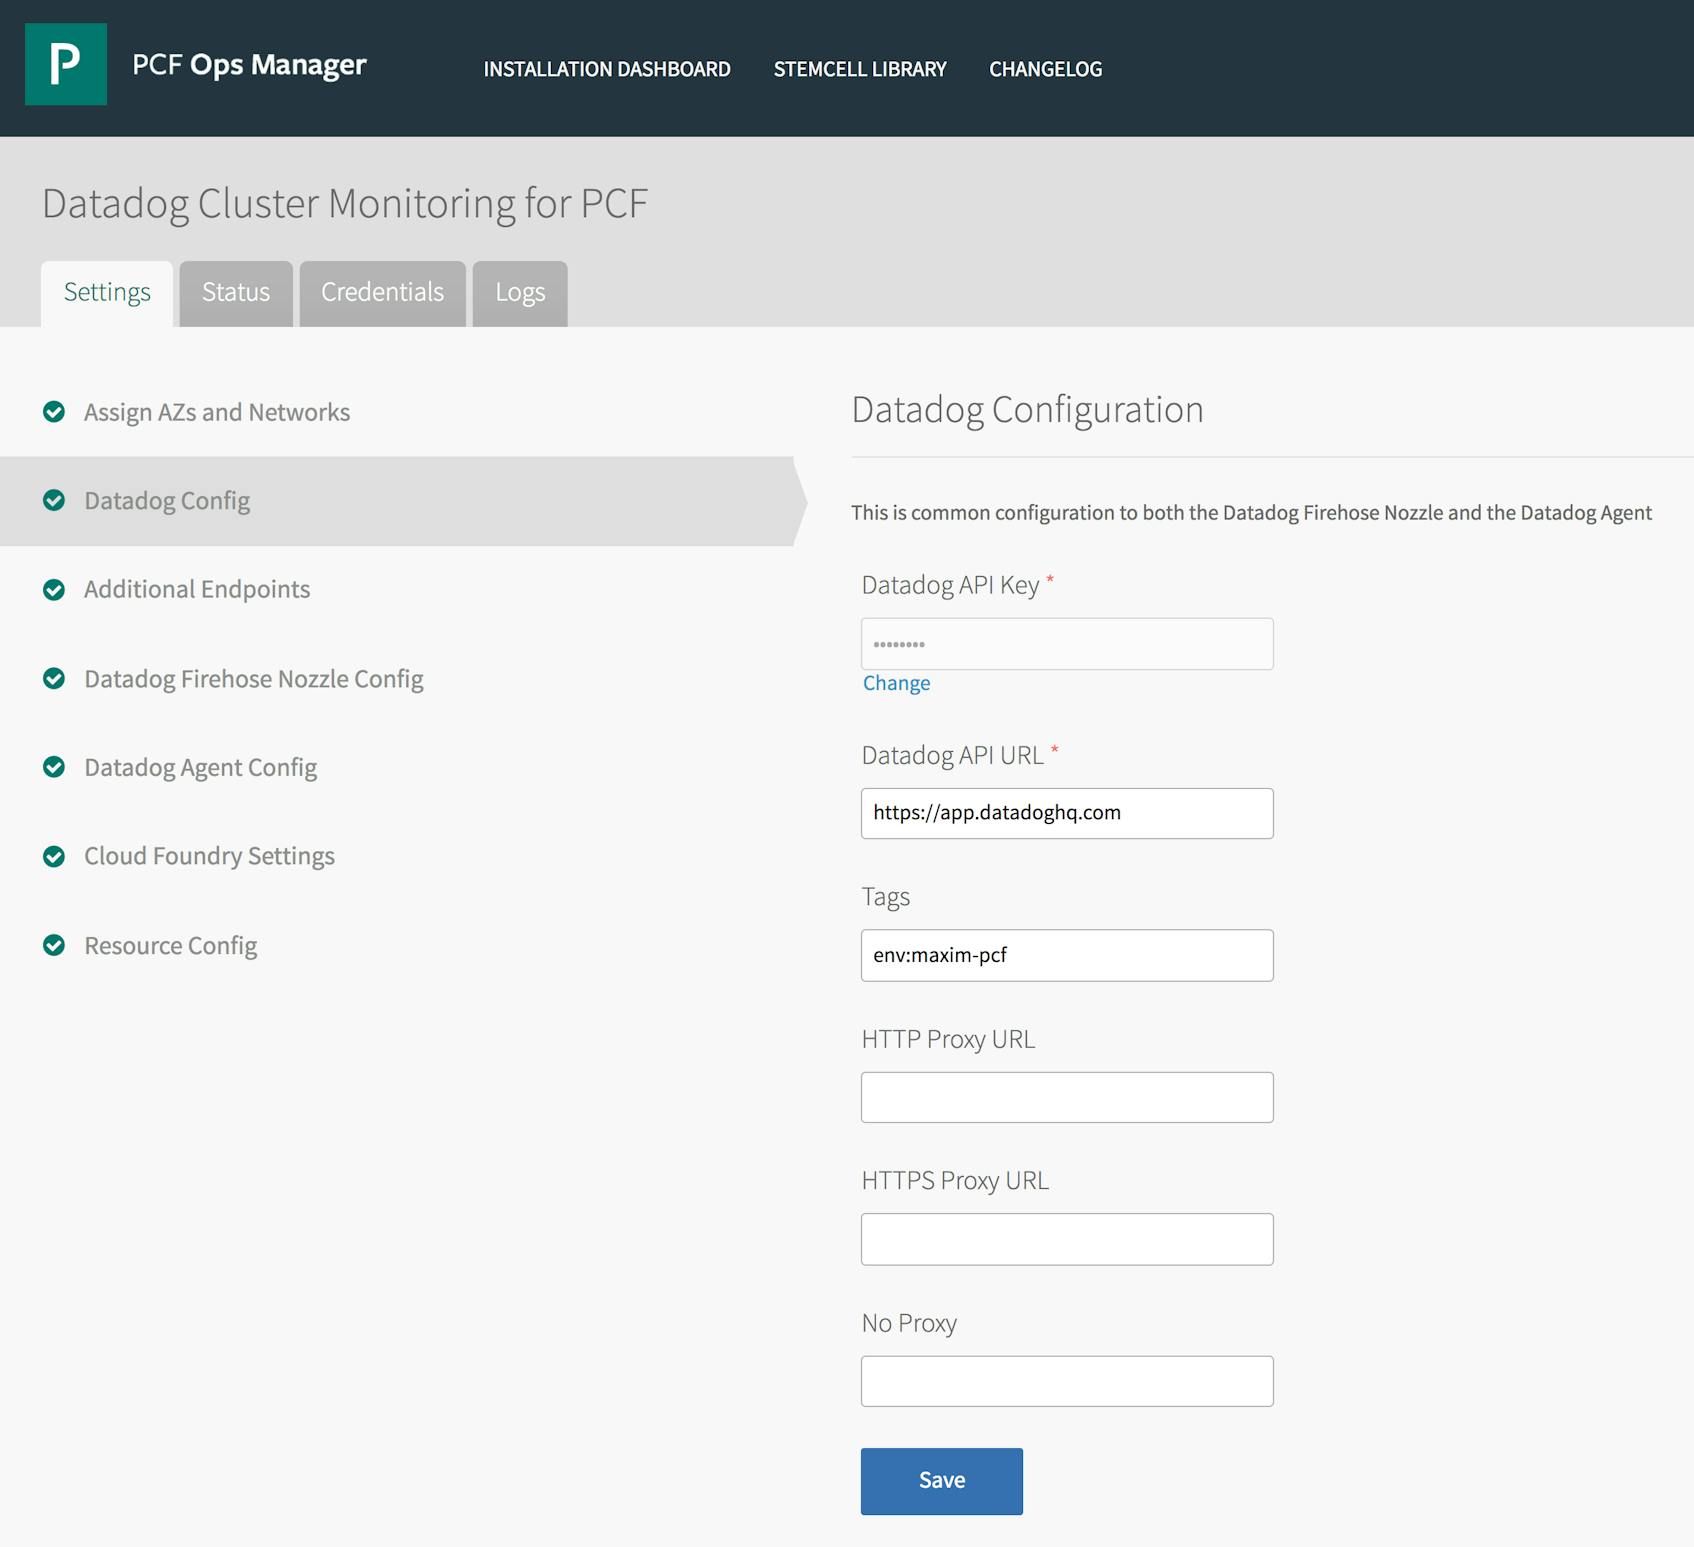
Task: Click the checkmark icon beside Additional Endpoints
Action: [54, 590]
